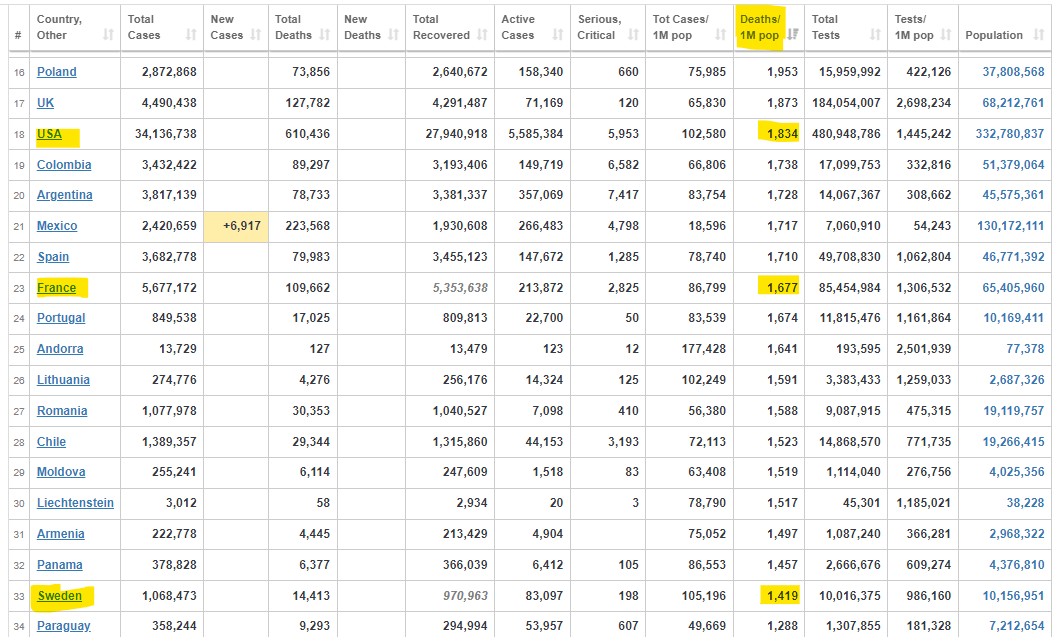Screen dimensions: 1052x637
Task: Open the UK country link
Action: (x=46, y=103)
